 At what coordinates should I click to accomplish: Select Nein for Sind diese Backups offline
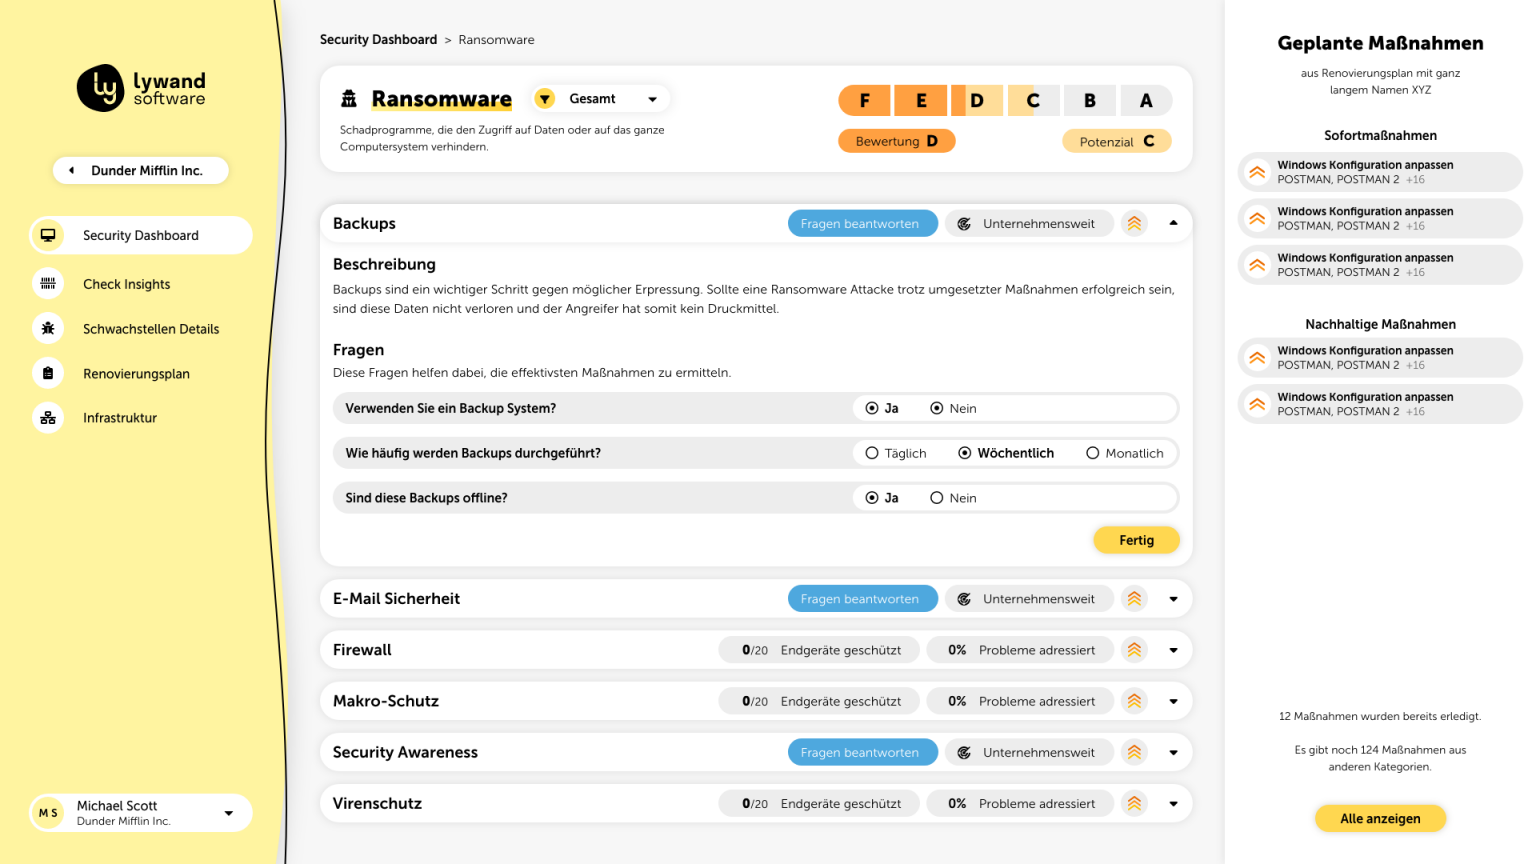coord(937,498)
